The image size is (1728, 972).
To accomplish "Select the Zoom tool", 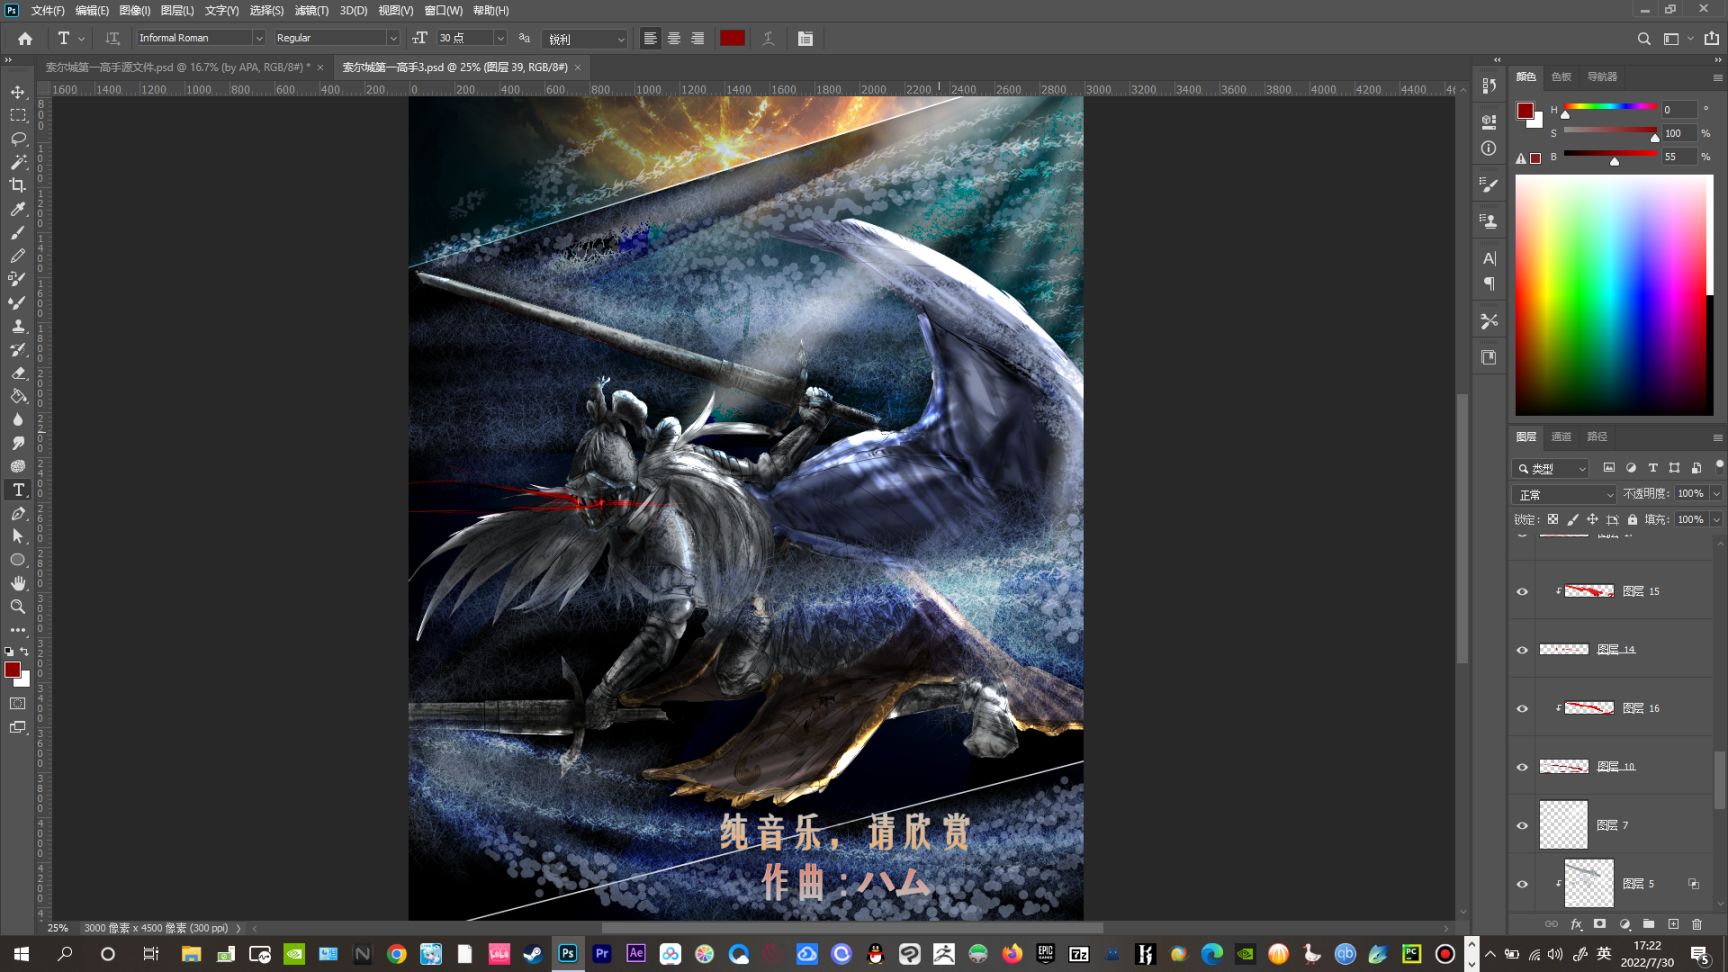I will tap(18, 607).
